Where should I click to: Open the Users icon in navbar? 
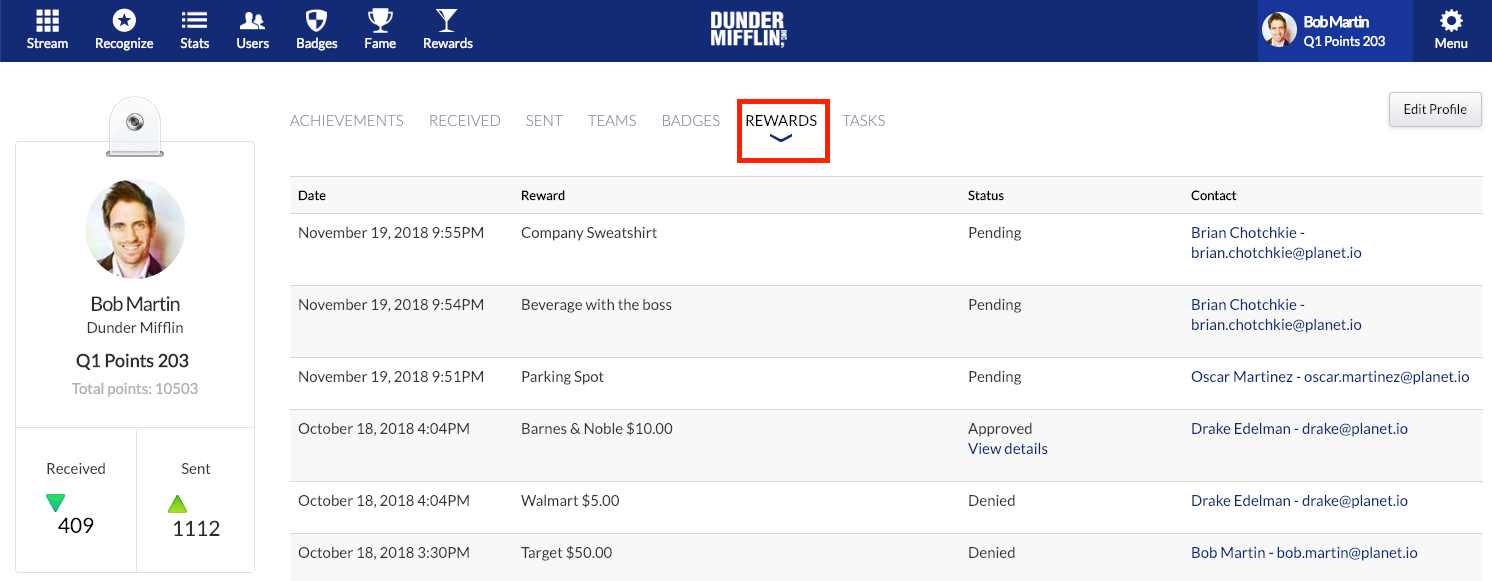253,21
